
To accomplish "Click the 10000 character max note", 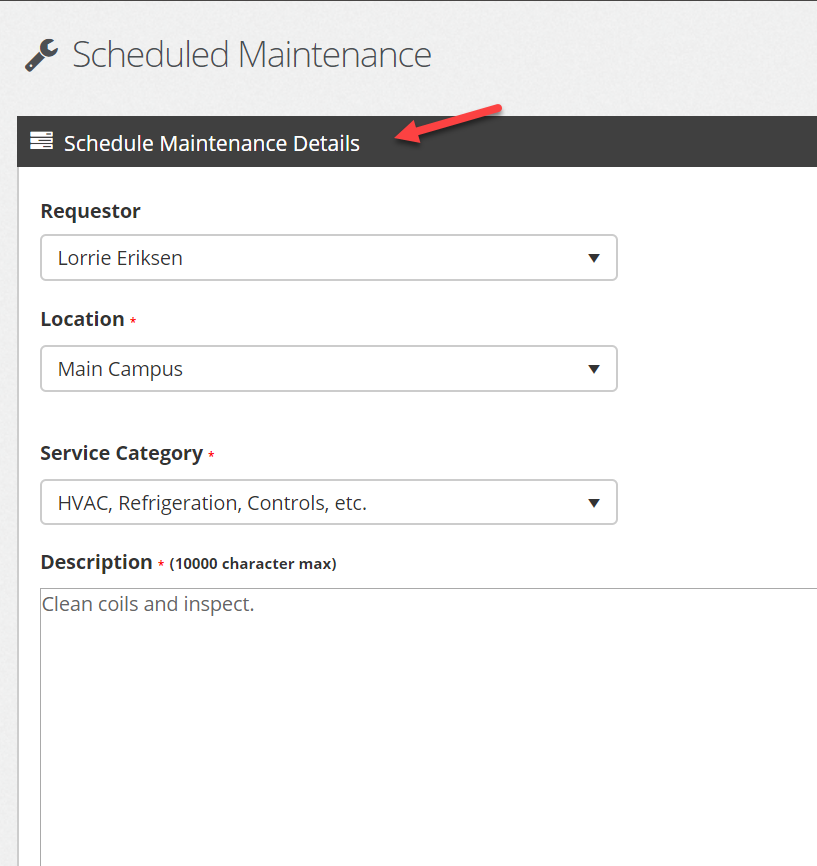I will [253, 564].
